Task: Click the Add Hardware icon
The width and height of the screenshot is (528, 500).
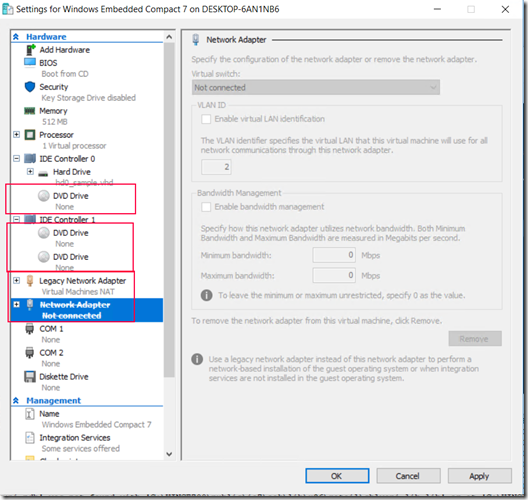Action: coord(30,50)
